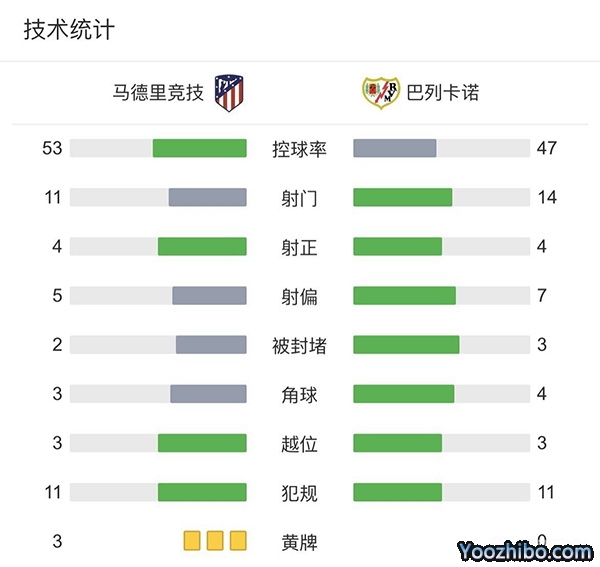Open the 技术统计 section header
Image resolution: width=600 pixels, height=567 pixels.
[69, 30]
